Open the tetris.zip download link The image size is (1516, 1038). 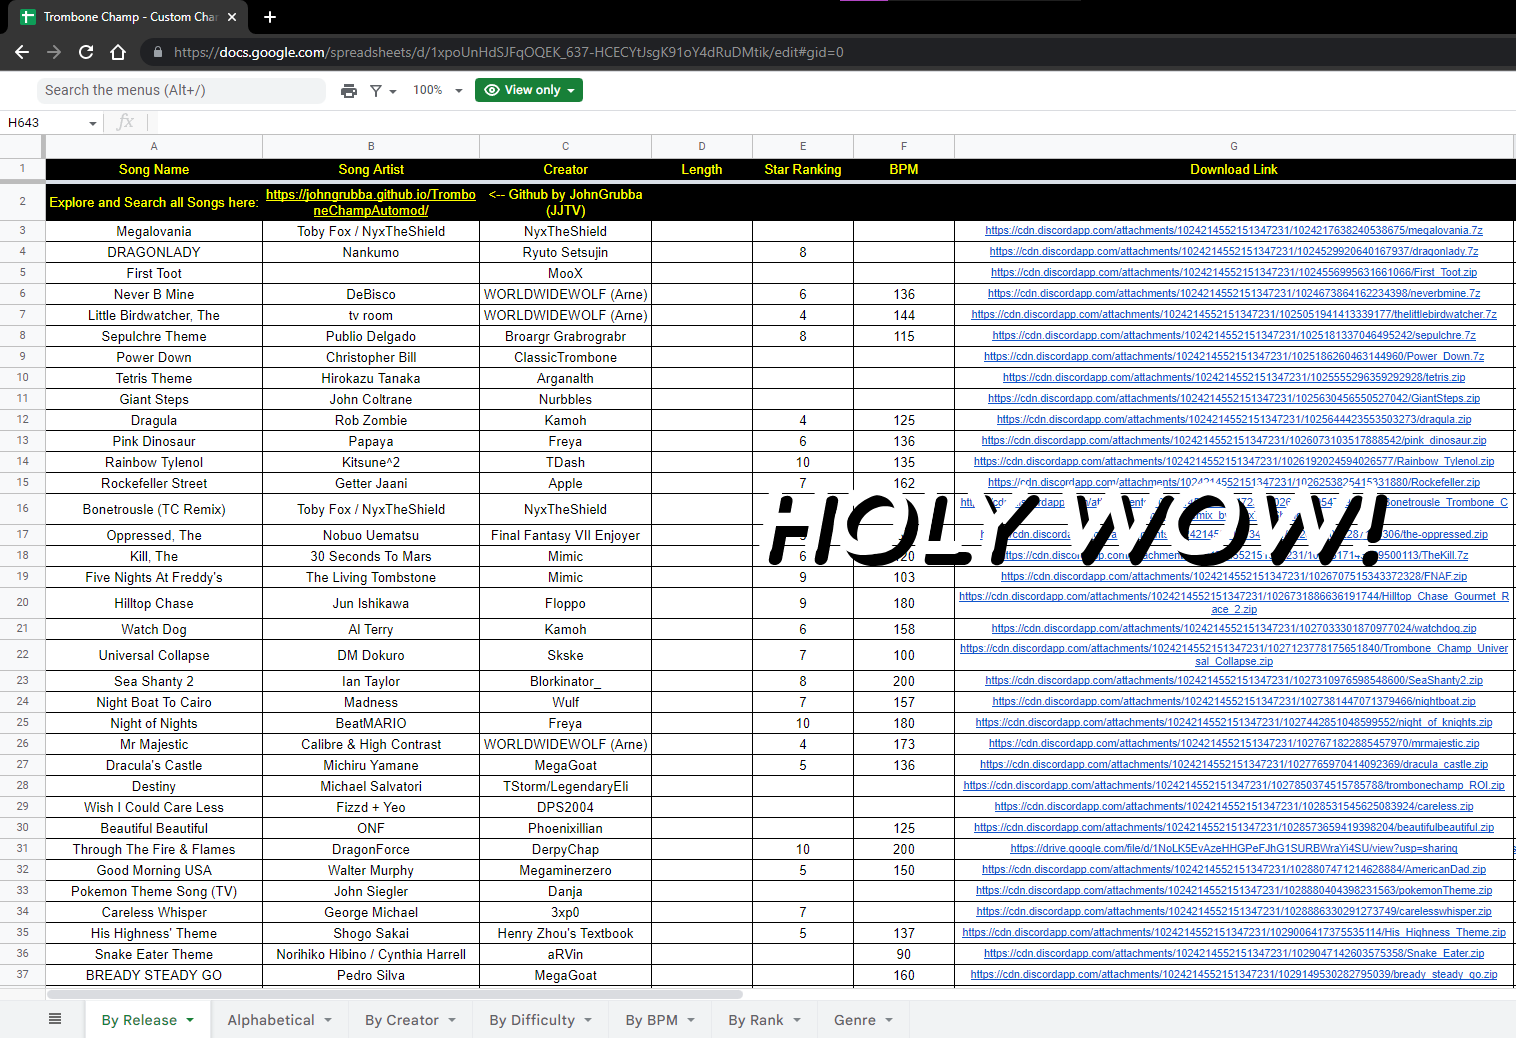coord(1234,377)
